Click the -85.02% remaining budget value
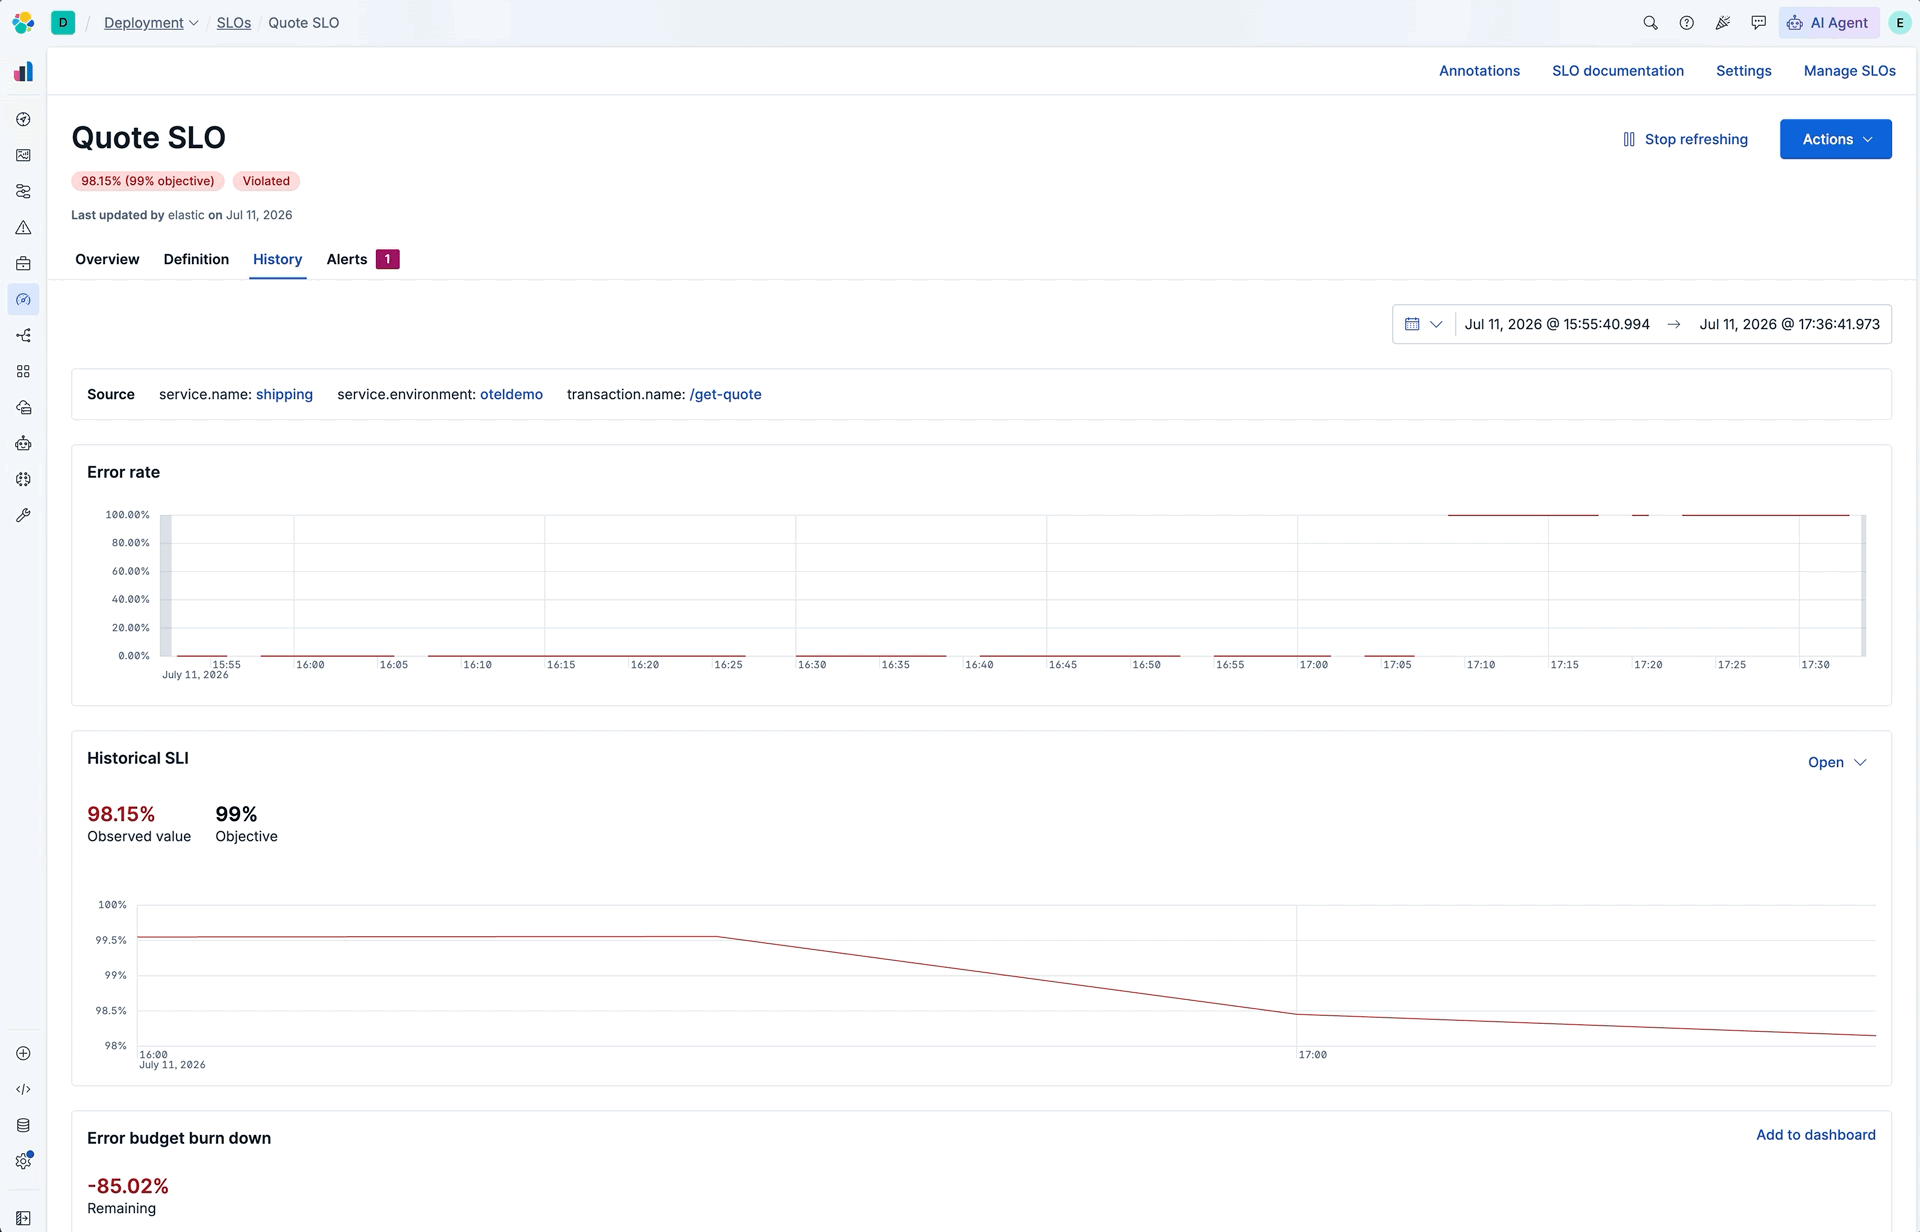 pos(128,1186)
